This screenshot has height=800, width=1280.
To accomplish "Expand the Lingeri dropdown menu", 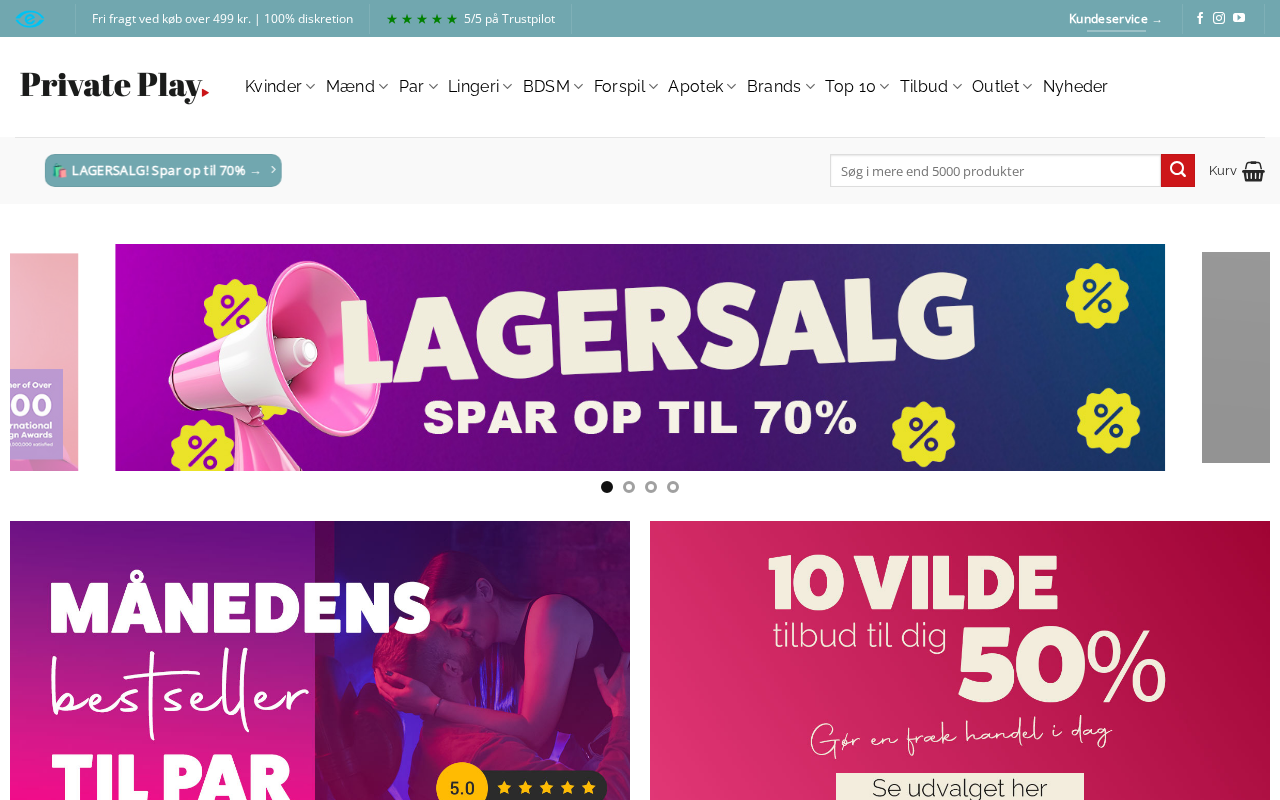I will [x=480, y=87].
